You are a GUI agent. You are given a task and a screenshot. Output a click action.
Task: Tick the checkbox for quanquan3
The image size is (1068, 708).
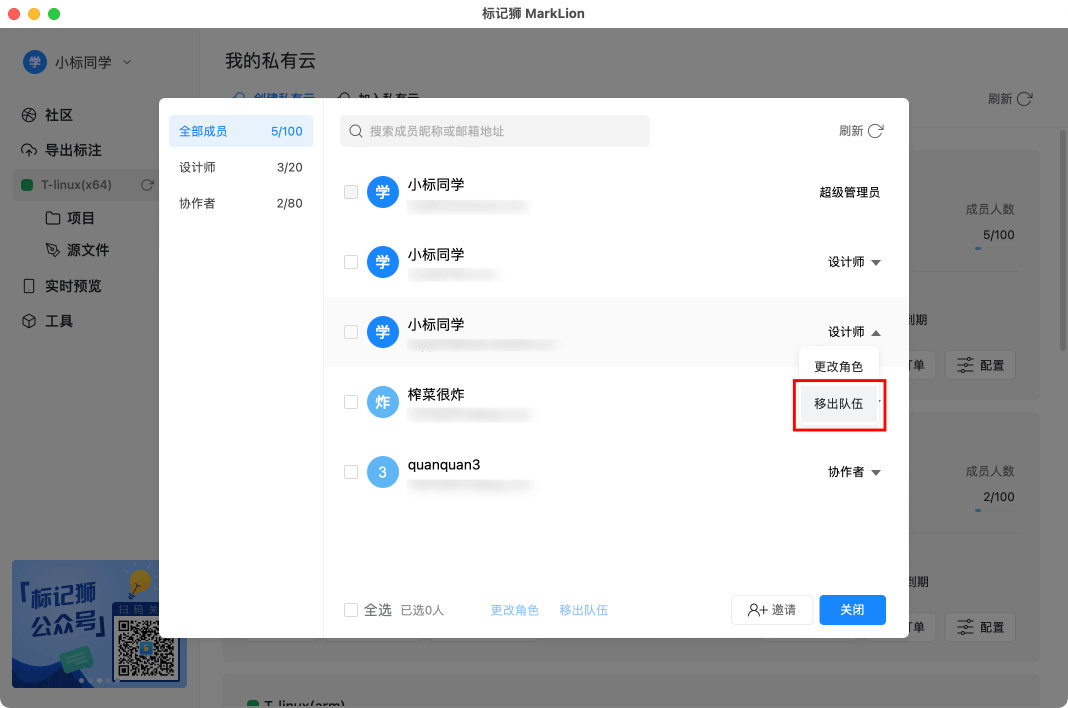(351, 472)
